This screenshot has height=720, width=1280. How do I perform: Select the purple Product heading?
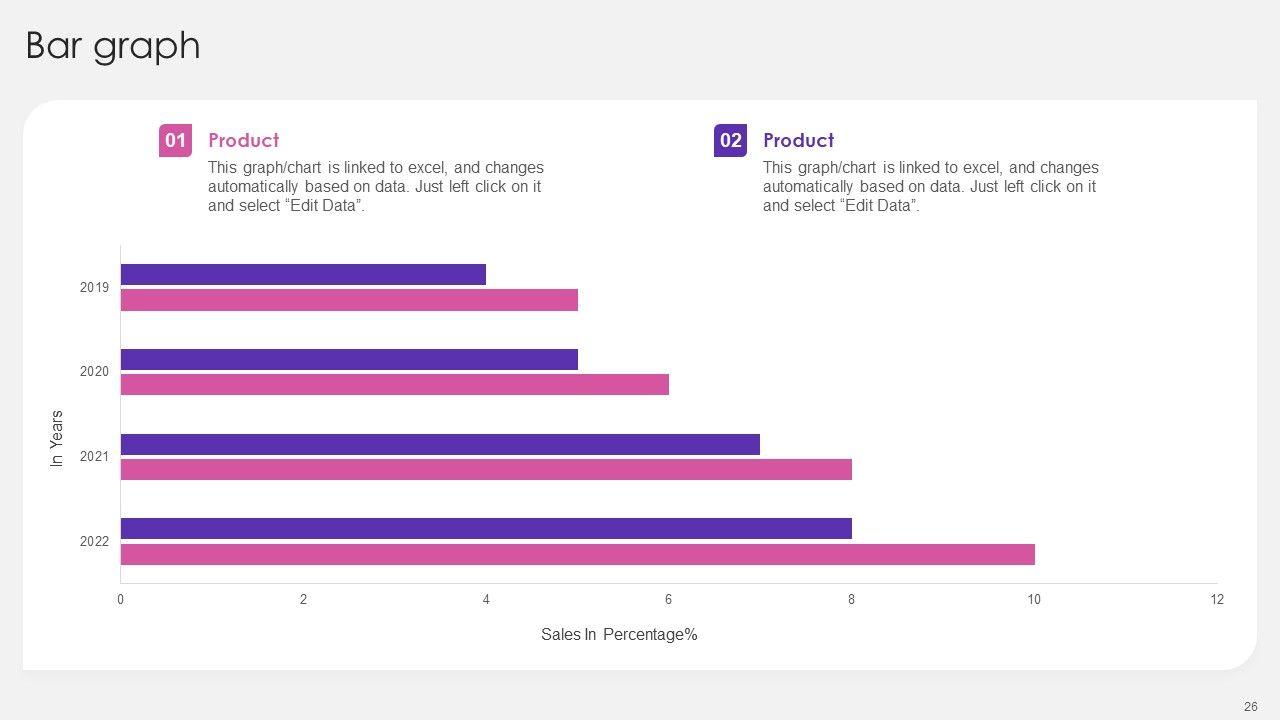pos(798,140)
